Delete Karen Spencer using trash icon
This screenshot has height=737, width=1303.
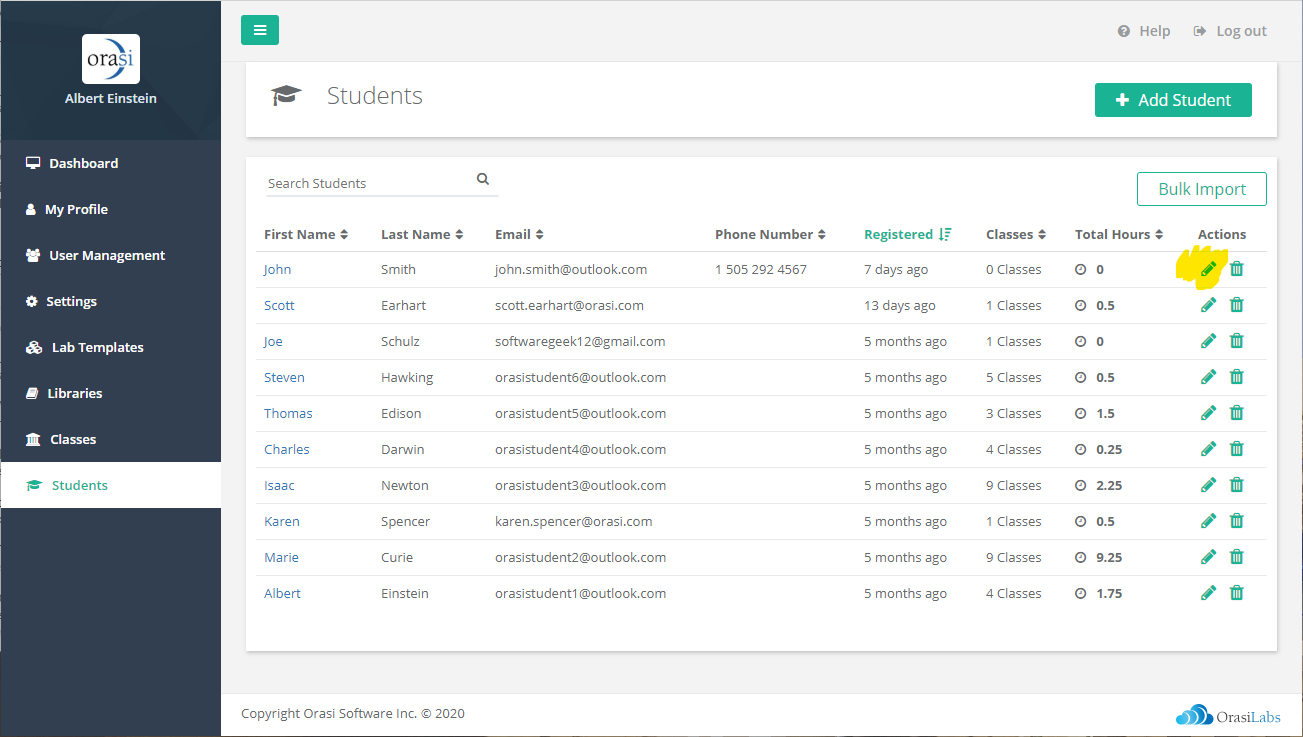coord(1237,521)
